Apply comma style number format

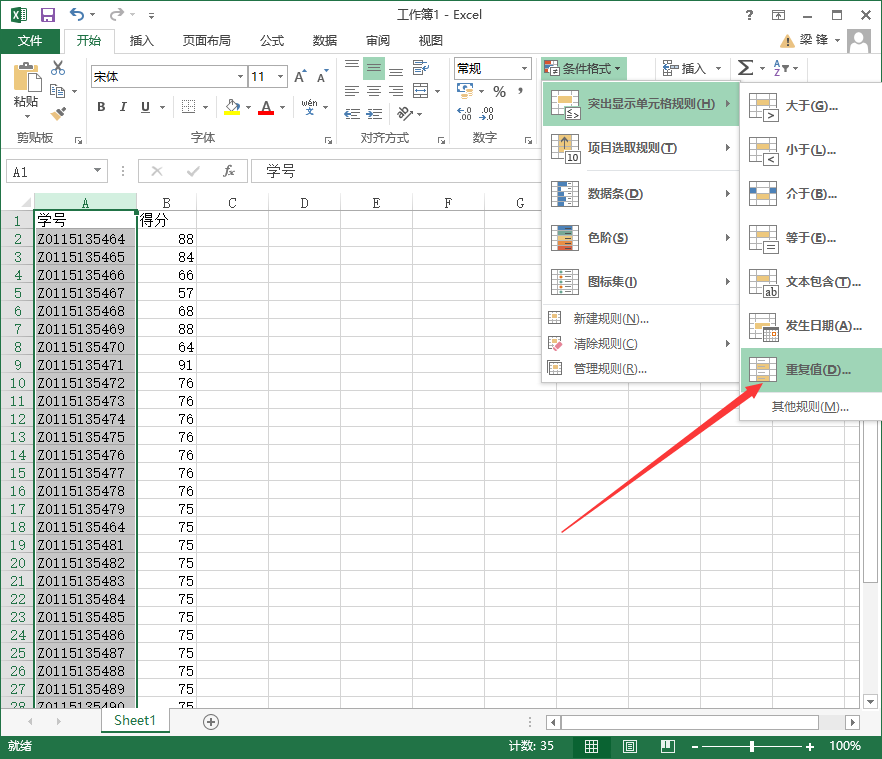click(520, 91)
